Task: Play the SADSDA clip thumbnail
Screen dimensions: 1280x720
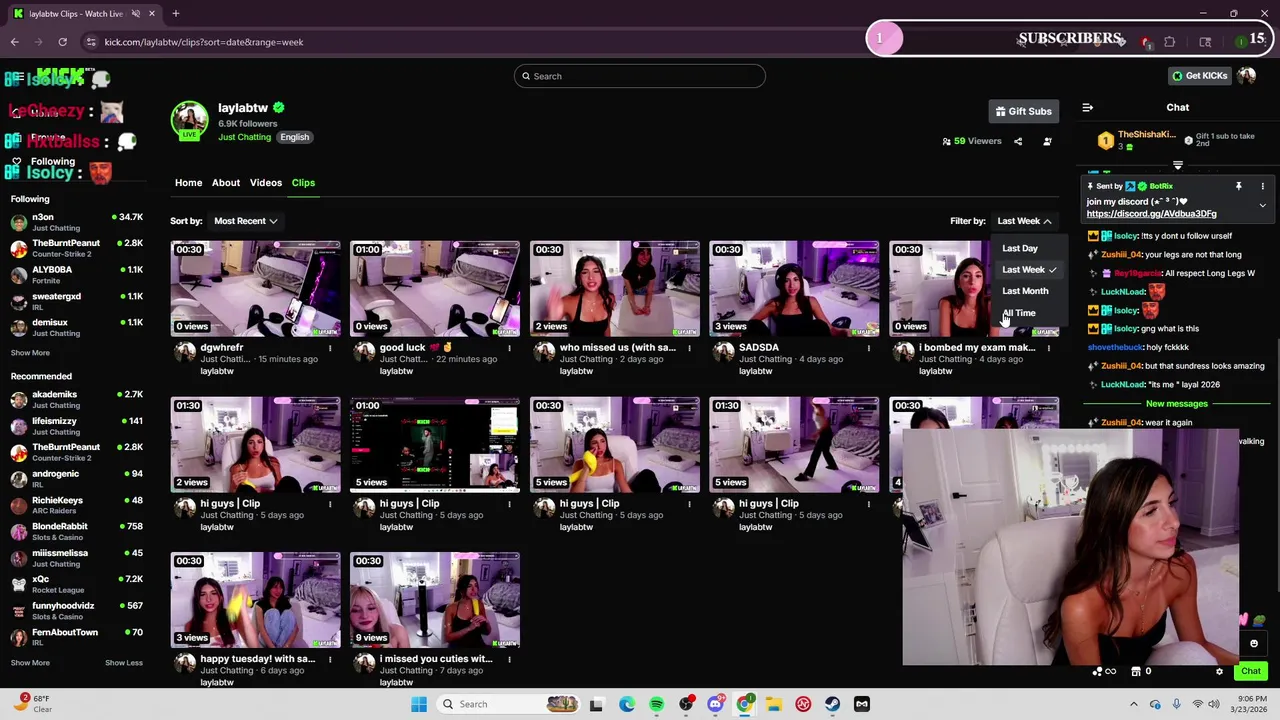Action: (x=794, y=288)
